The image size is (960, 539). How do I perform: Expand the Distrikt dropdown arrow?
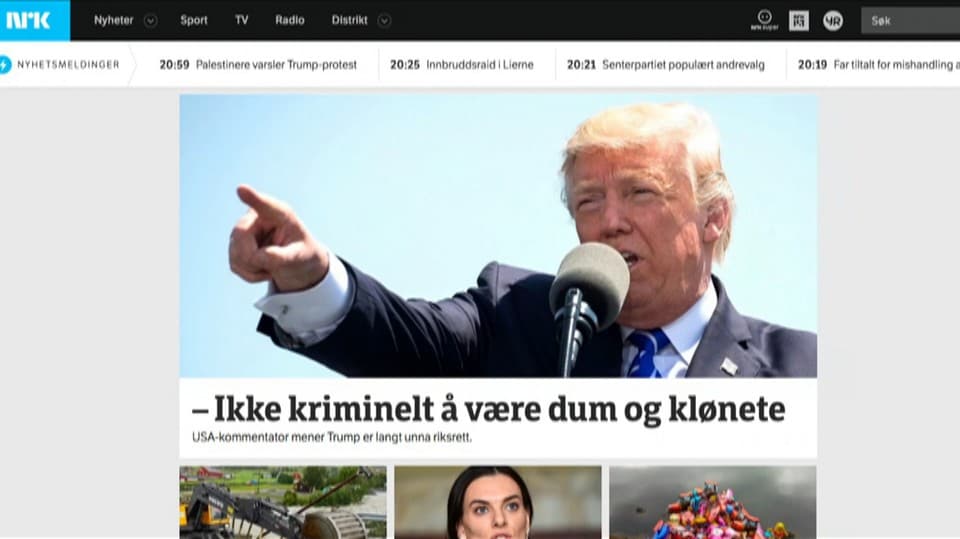pos(384,21)
